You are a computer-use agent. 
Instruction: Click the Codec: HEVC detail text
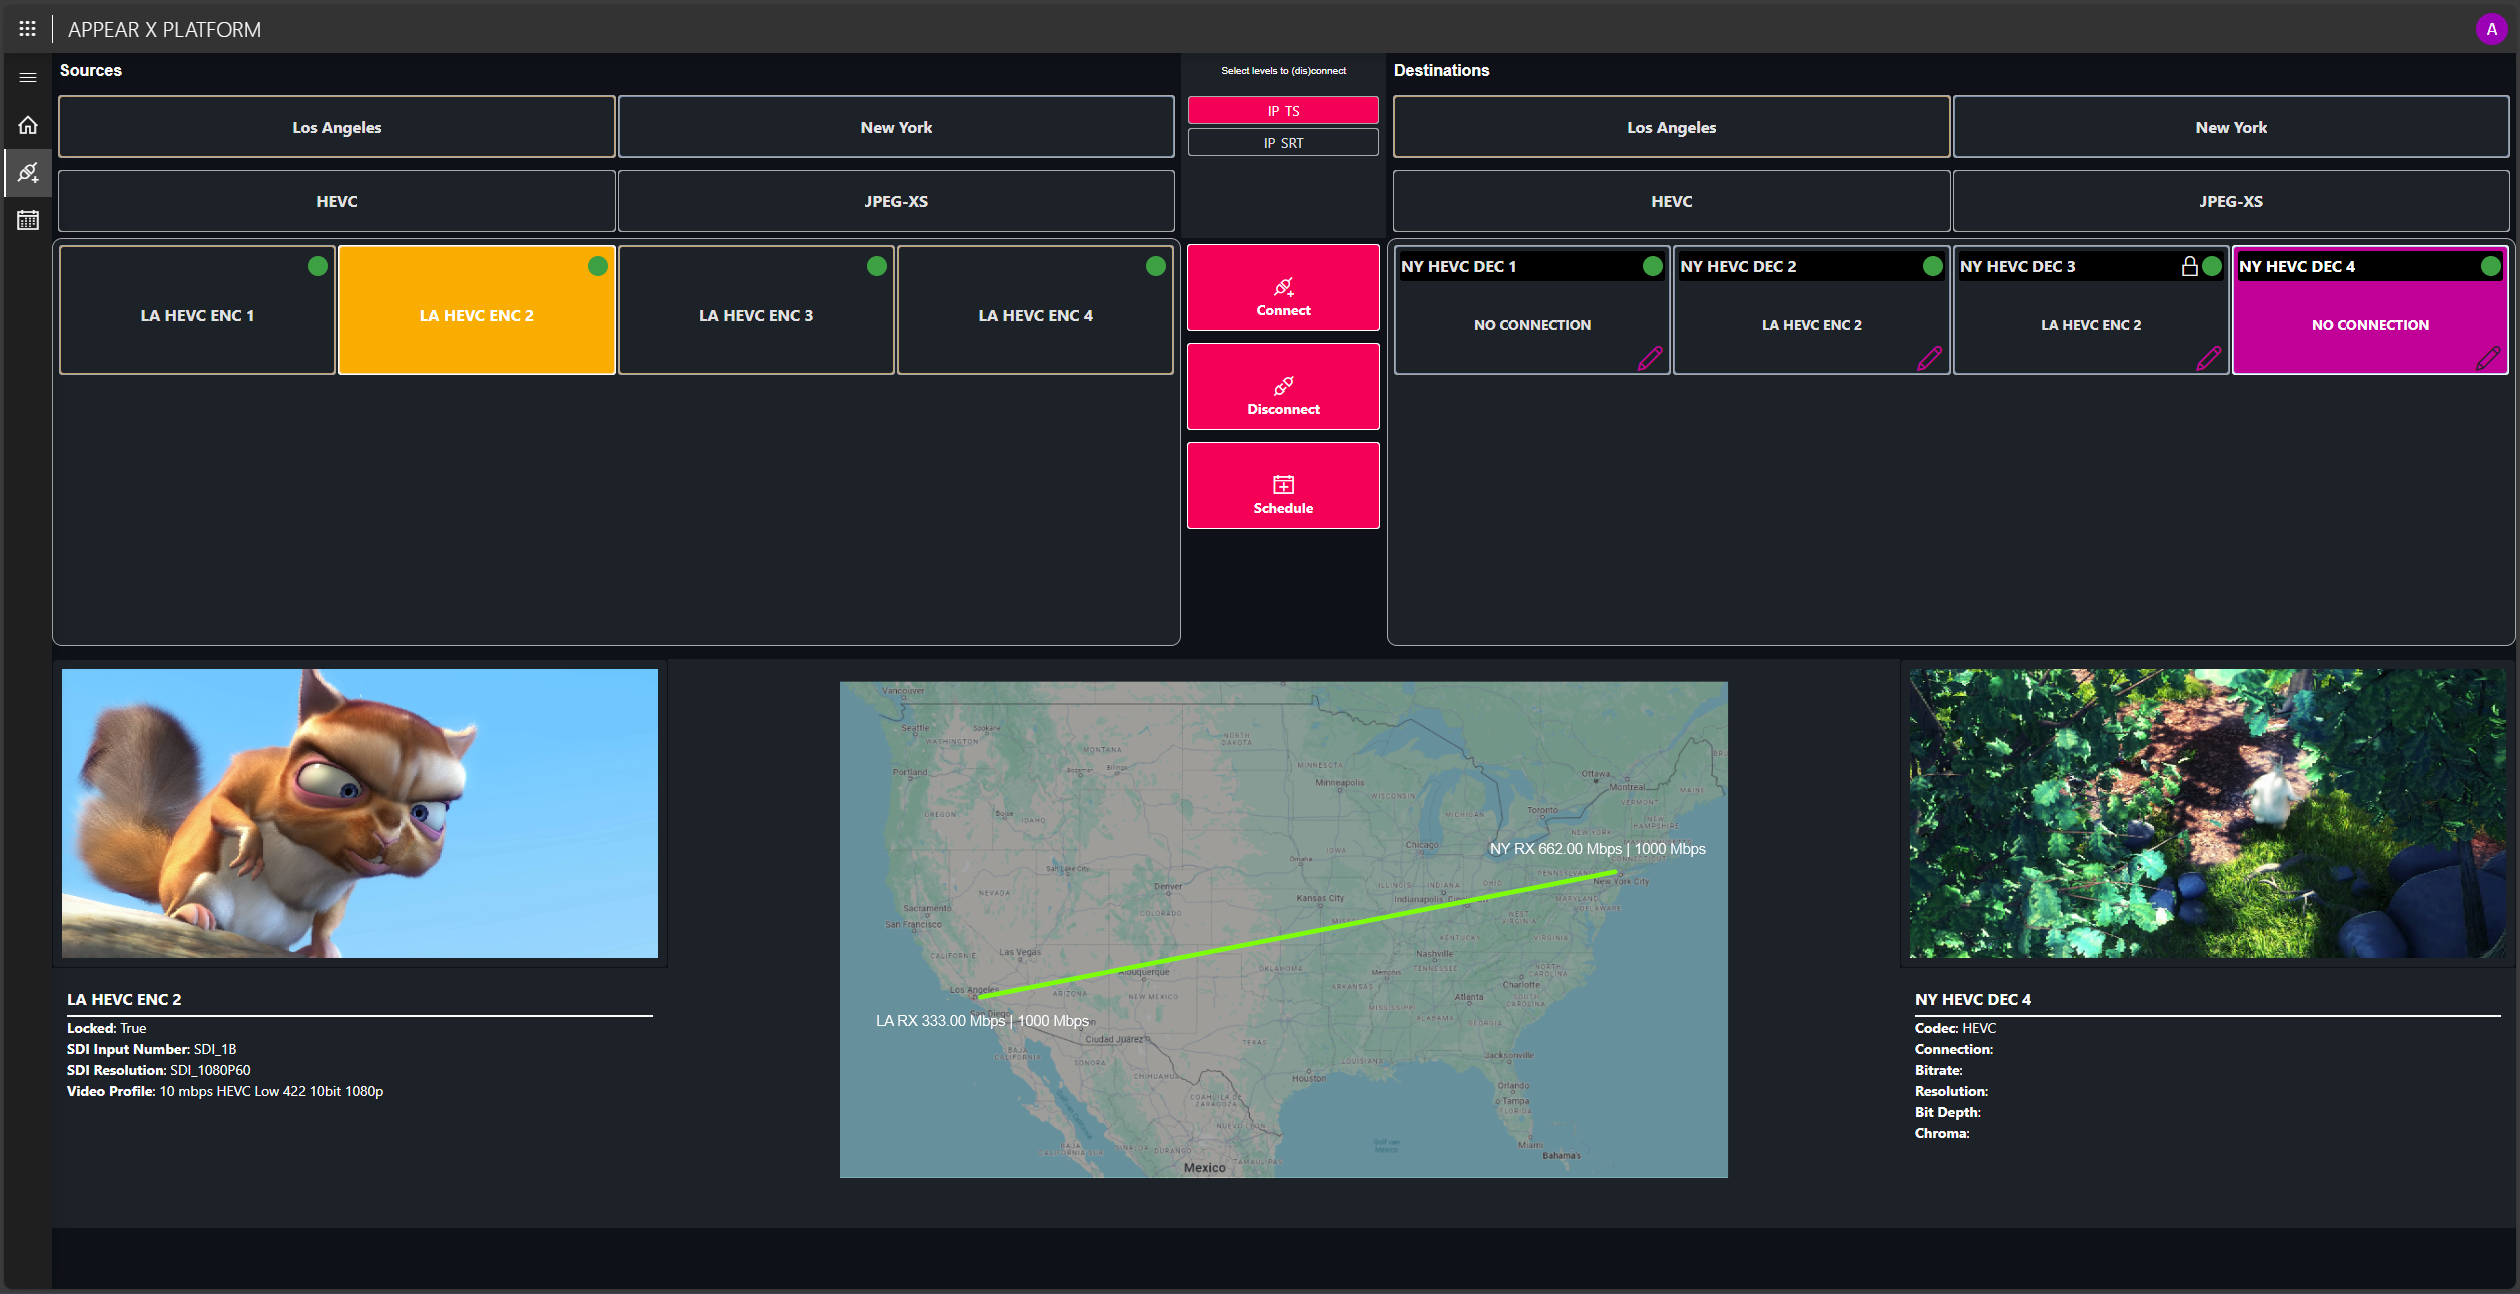1955,1028
